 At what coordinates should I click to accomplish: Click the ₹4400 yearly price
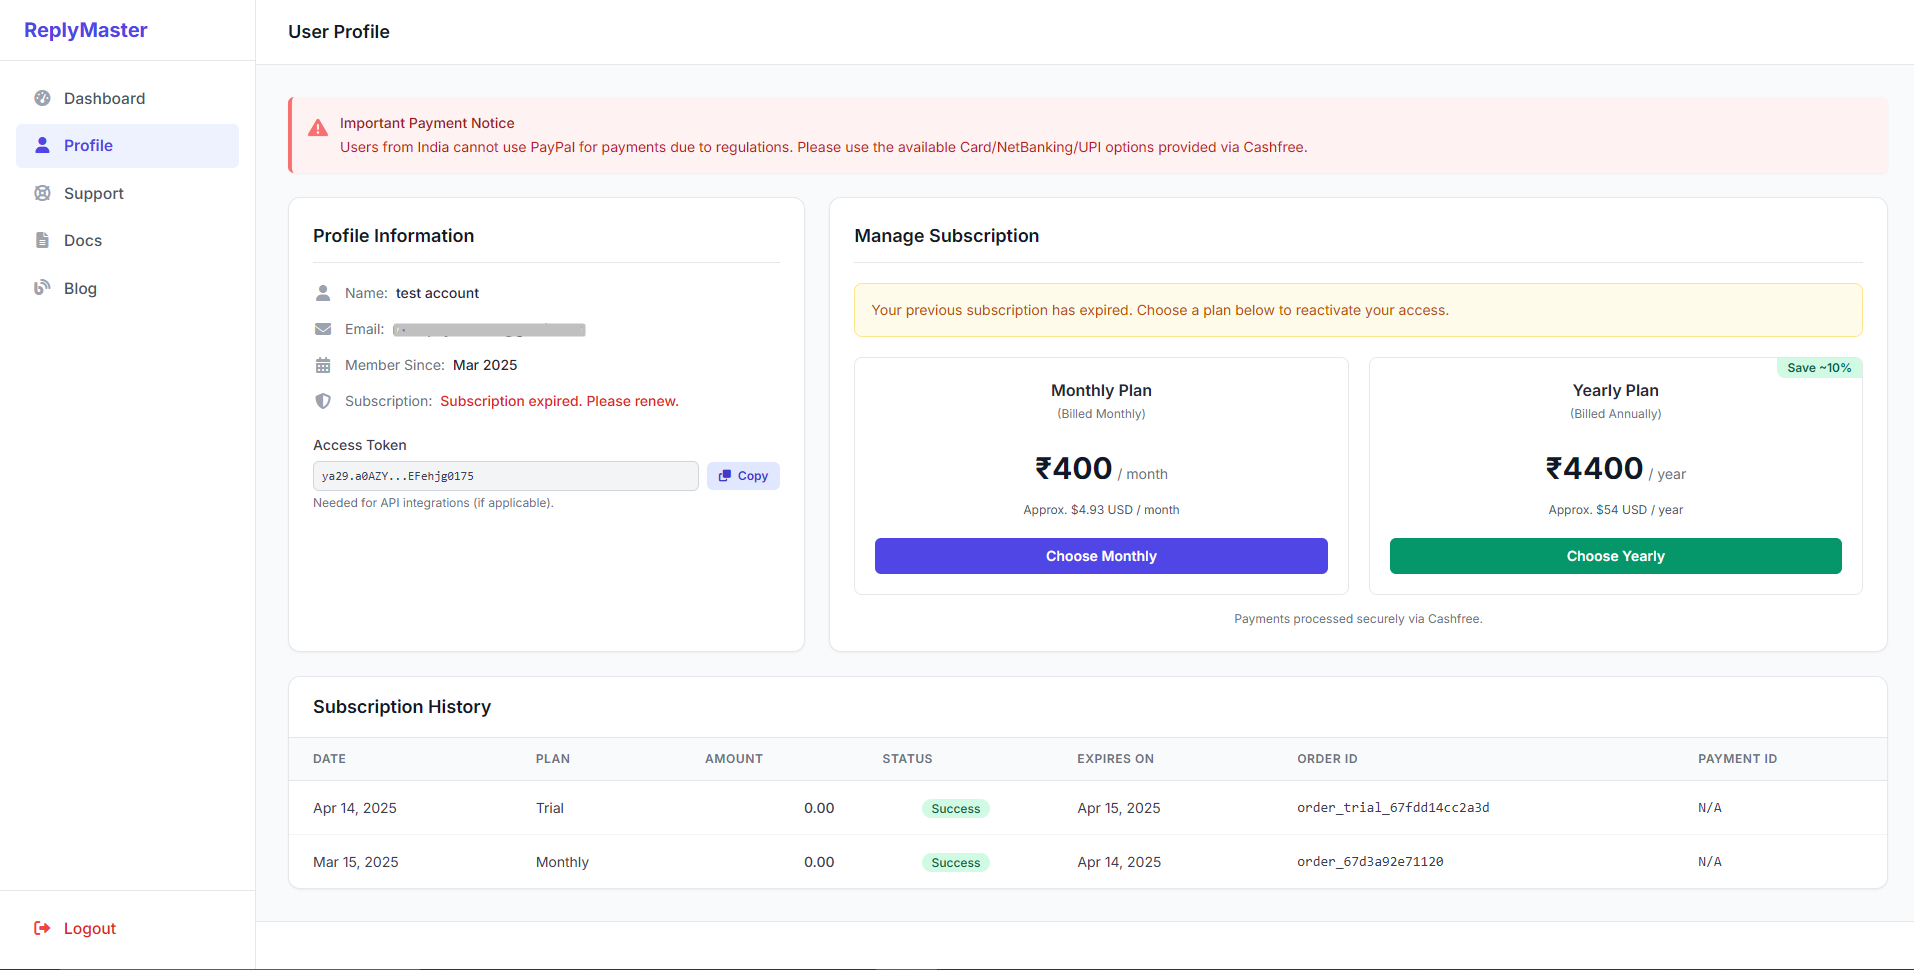point(1594,468)
